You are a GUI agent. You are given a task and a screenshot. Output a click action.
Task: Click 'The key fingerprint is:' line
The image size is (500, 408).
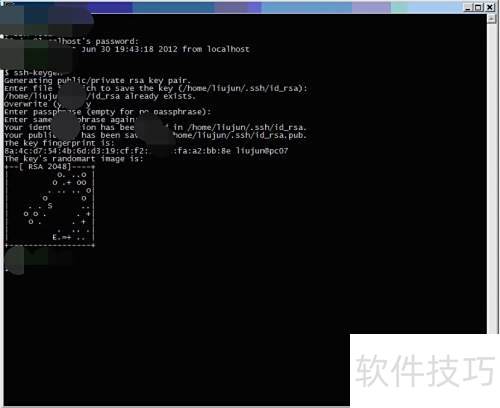tap(59, 143)
